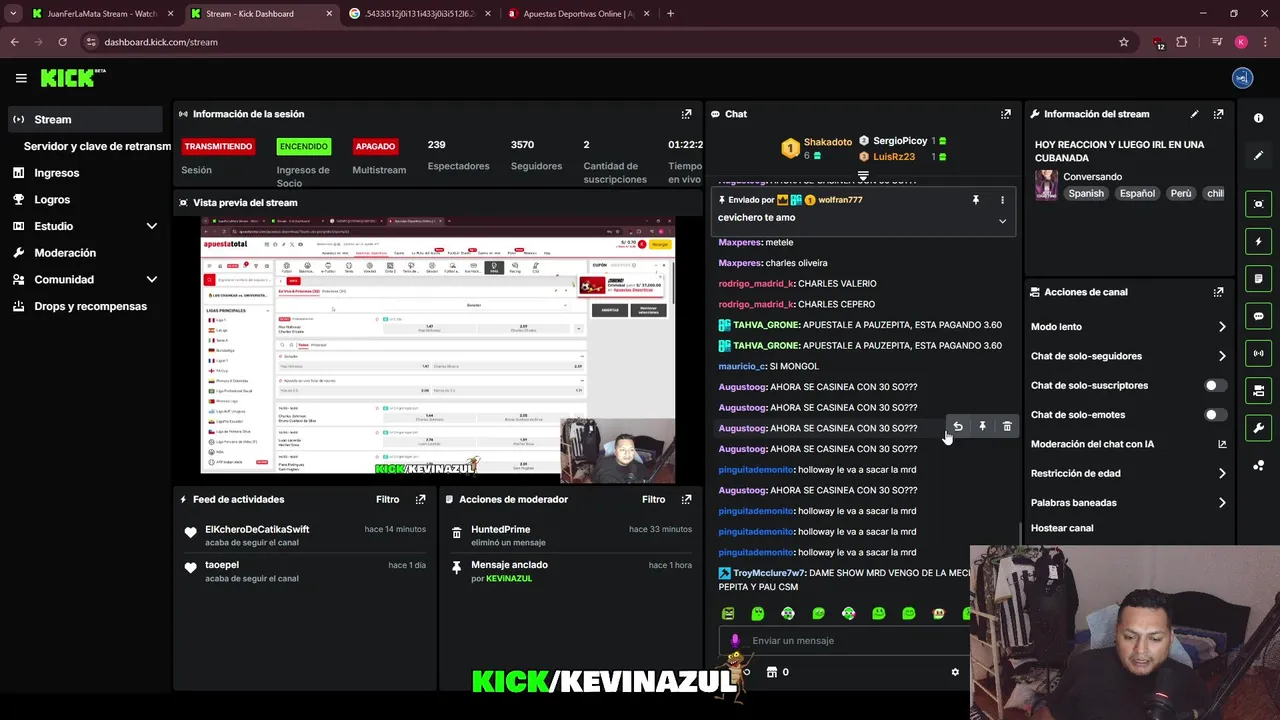Open a new browser tab

point(670,14)
